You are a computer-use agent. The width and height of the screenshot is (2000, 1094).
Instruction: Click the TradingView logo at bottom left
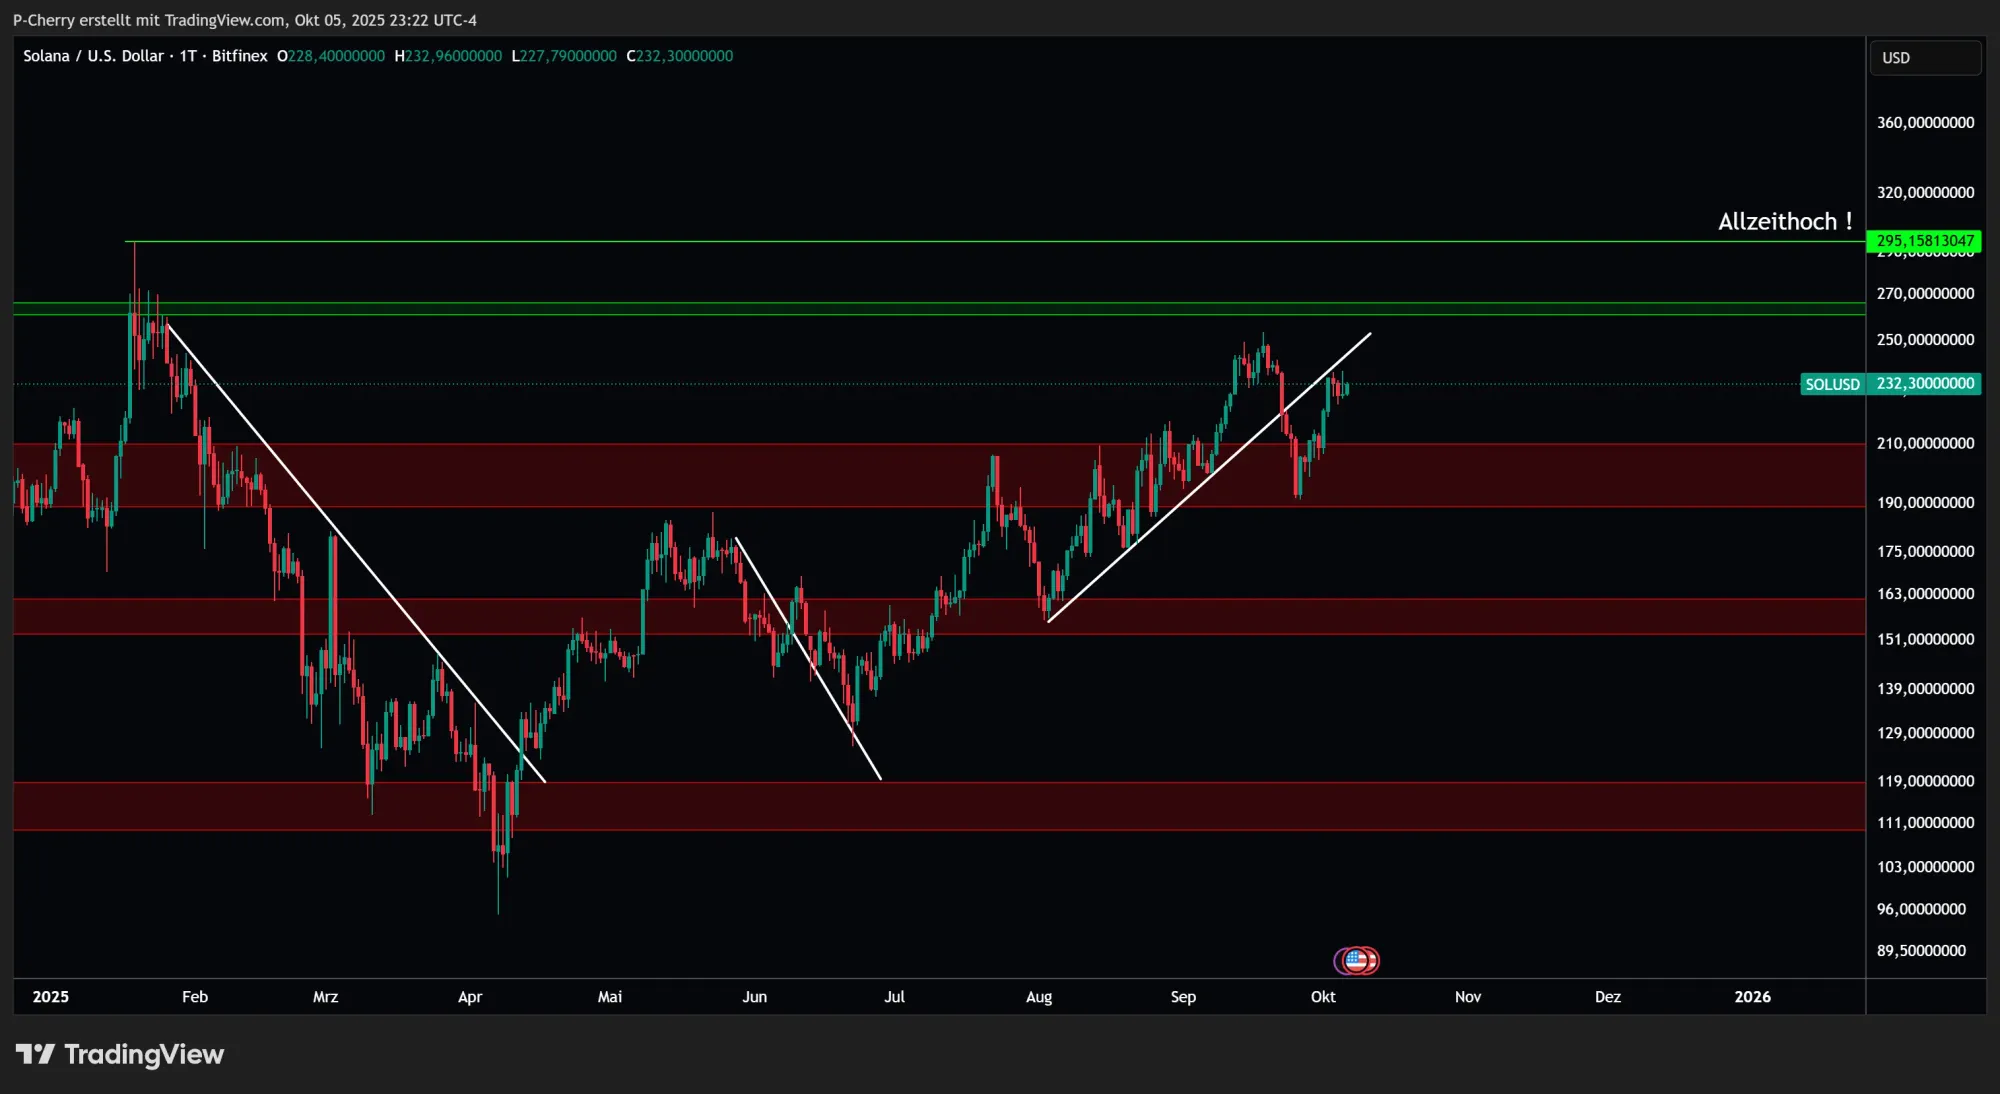tap(120, 1055)
